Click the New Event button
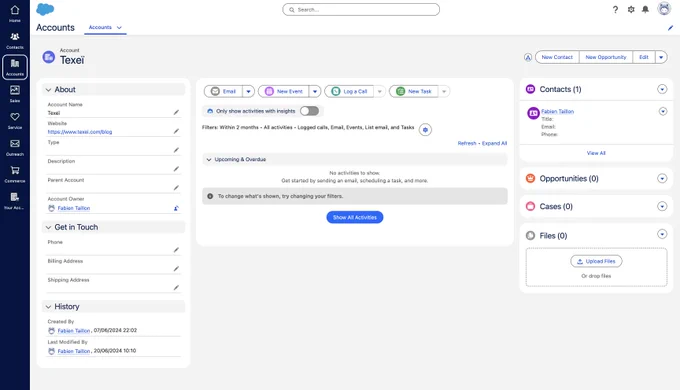This screenshot has width=680, height=390. click(x=284, y=92)
